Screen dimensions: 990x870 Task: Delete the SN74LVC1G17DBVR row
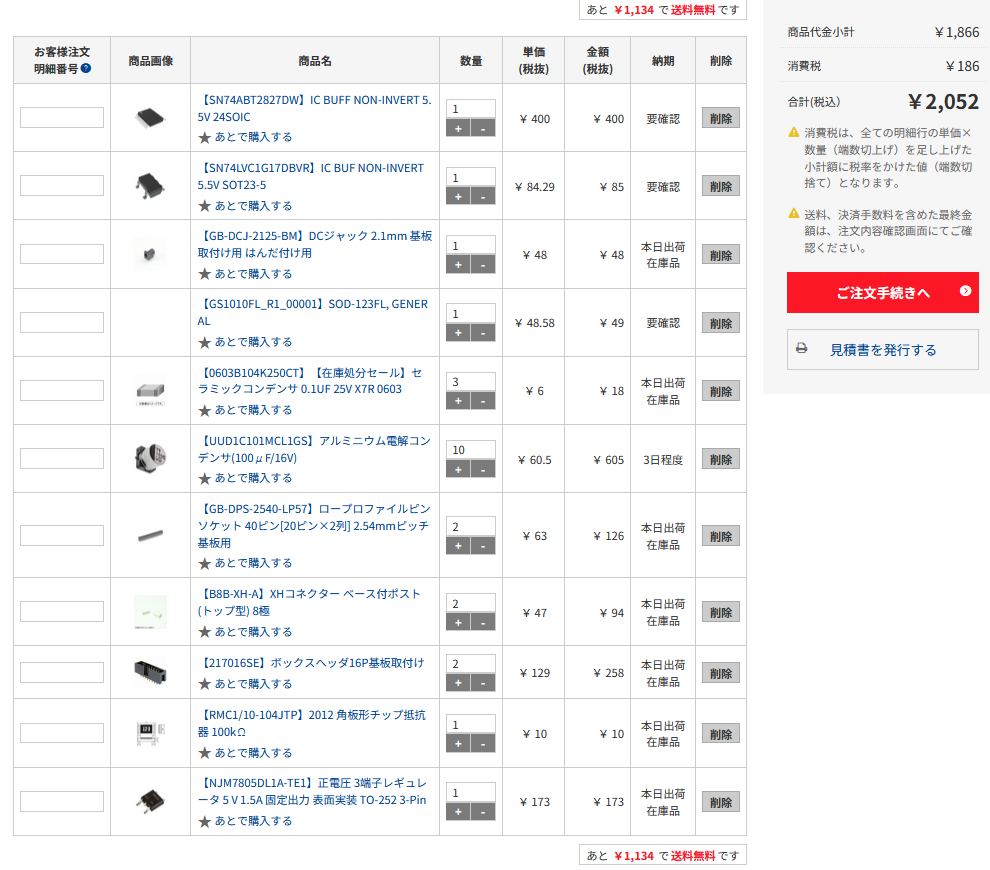[720, 186]
